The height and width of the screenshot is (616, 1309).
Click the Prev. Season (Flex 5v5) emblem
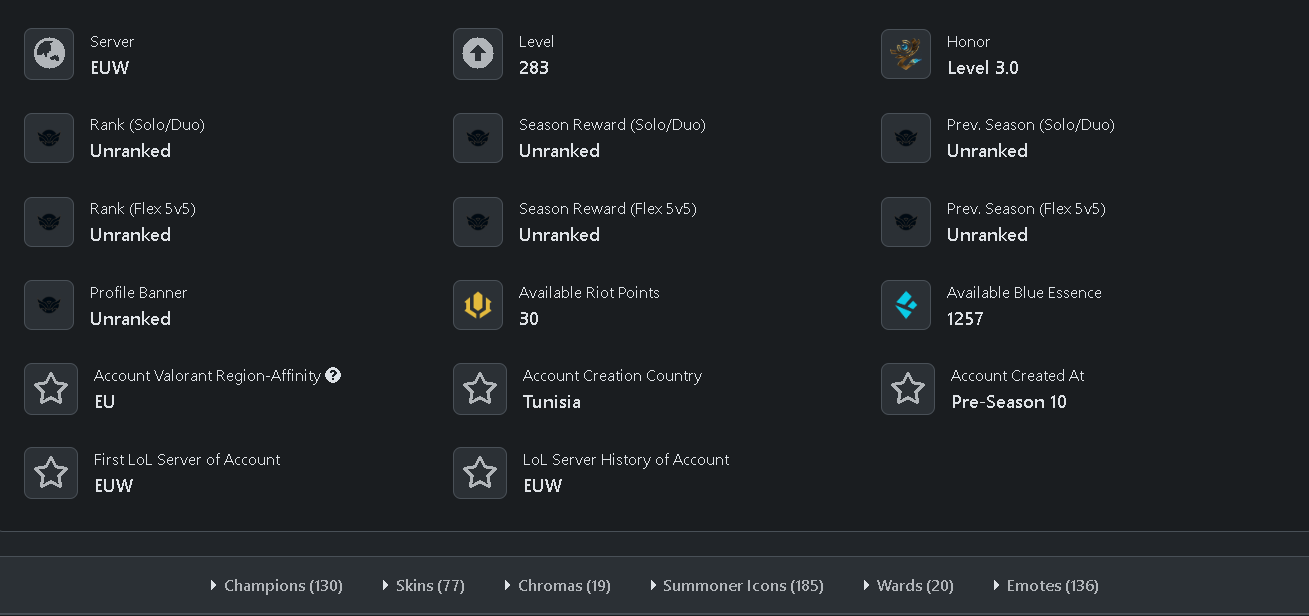point(906,222)
